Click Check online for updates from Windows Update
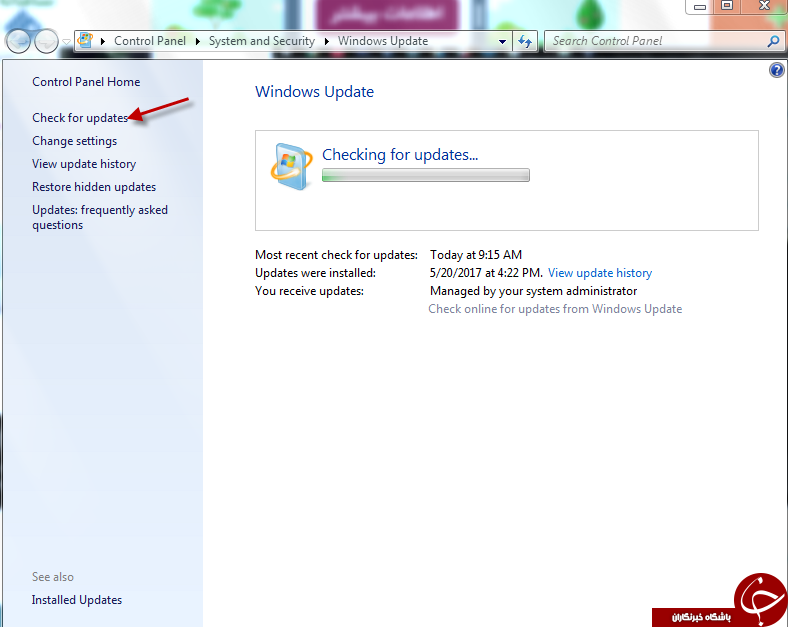 point(555,309)
